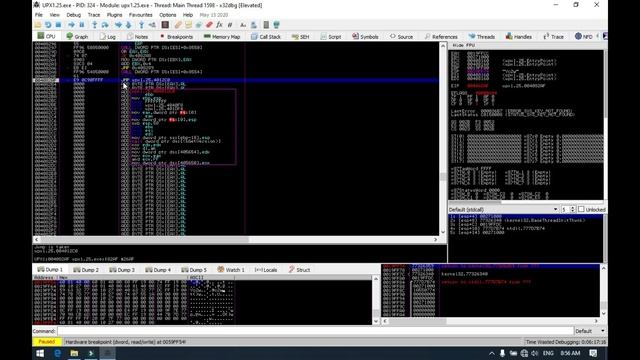
Task: Open the Plugins menu
Action: tap(114, 15)
